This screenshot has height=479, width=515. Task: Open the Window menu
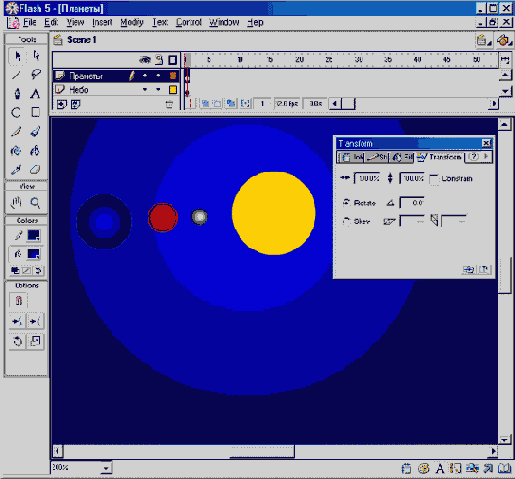[x=224, y=22]
